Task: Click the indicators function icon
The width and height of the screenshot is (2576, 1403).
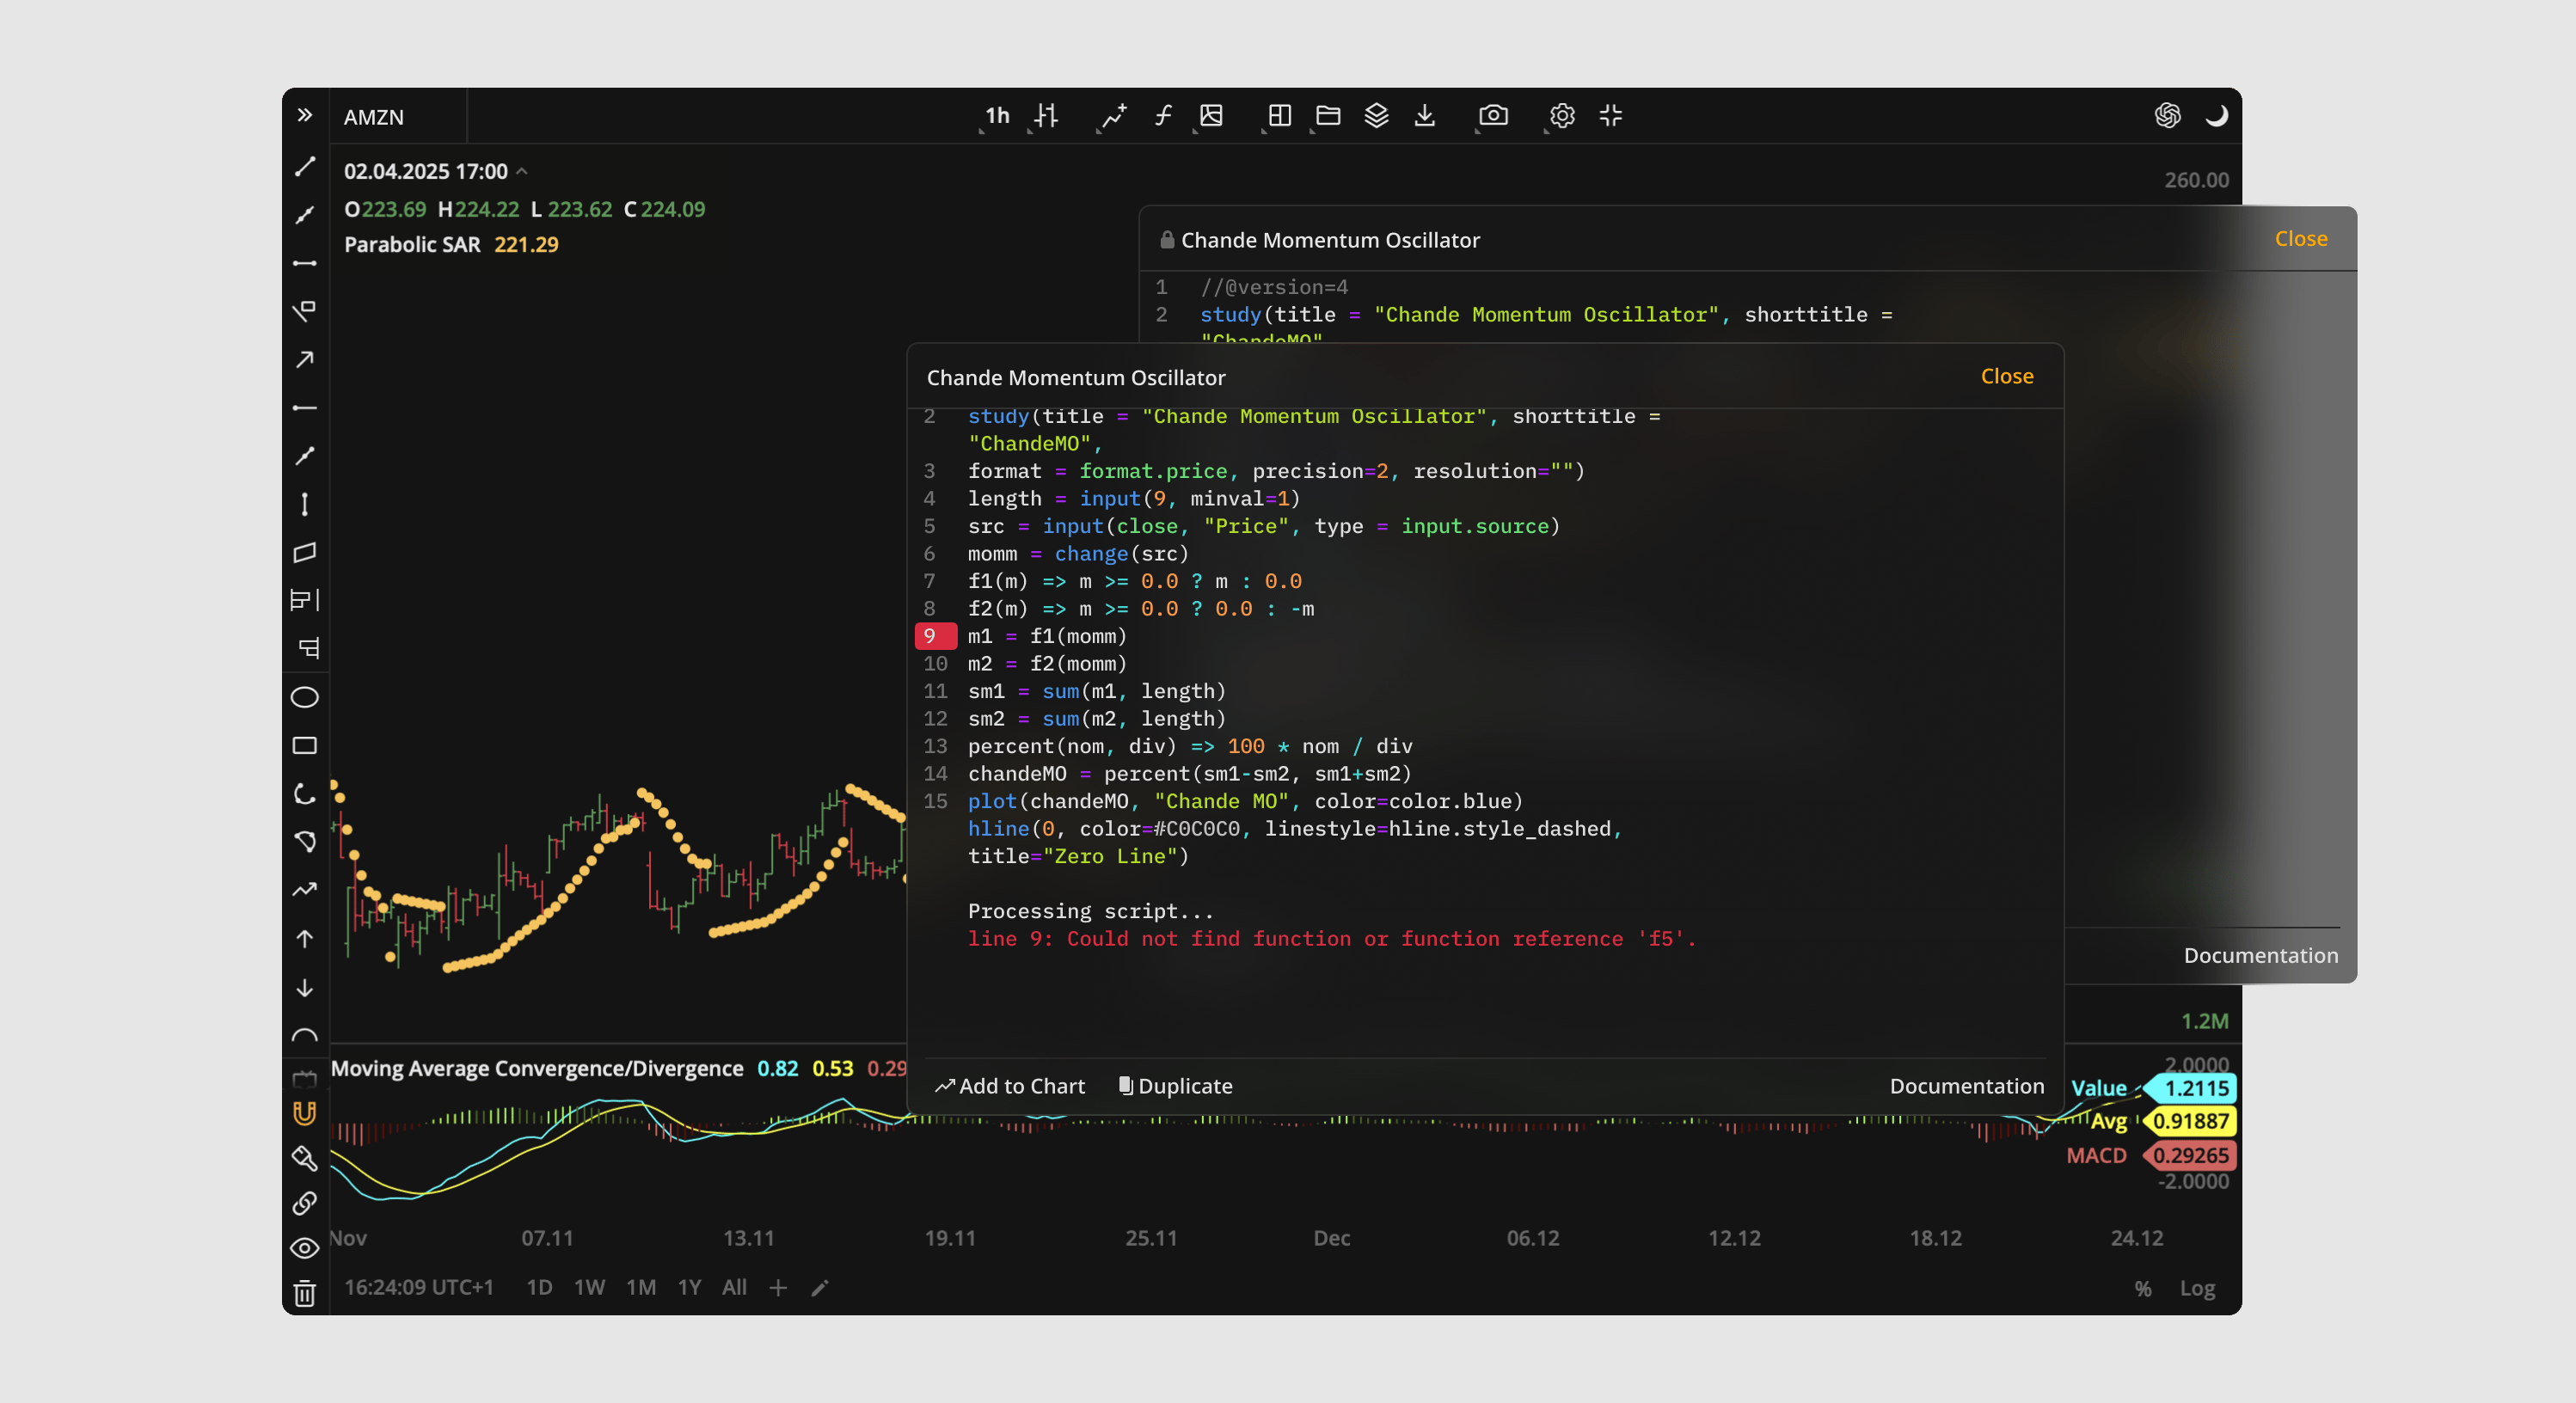Action: 1163,116
